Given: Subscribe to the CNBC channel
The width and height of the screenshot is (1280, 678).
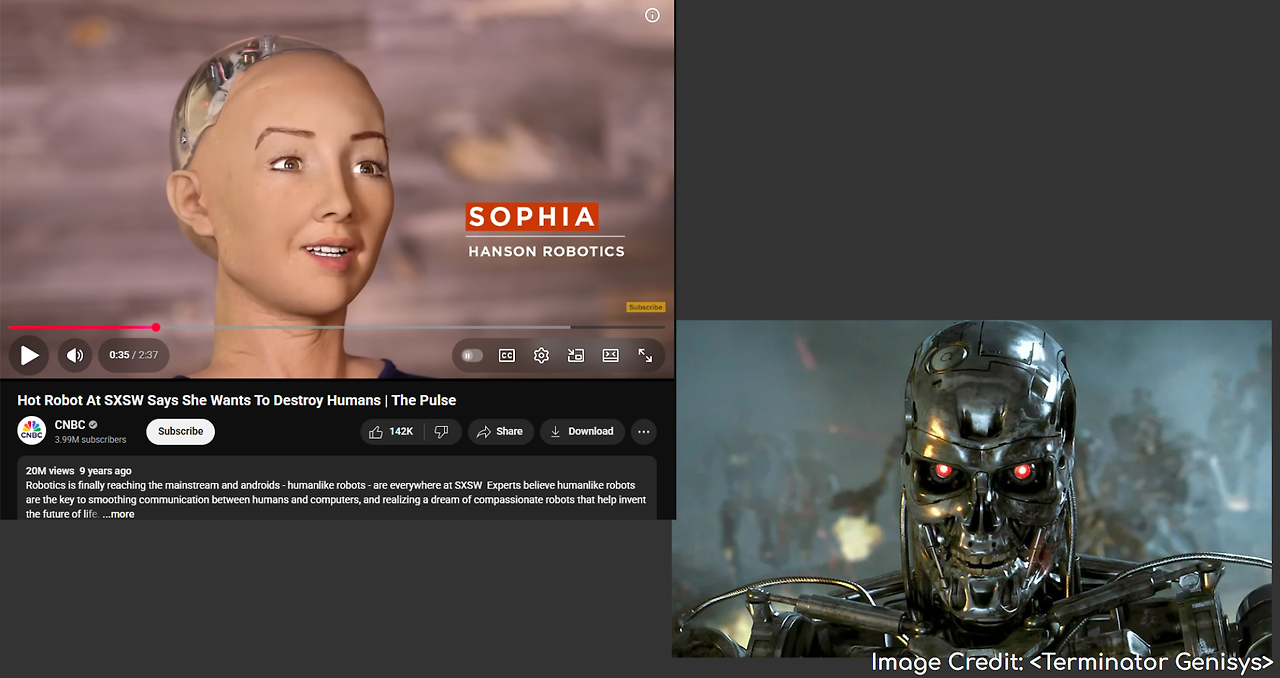Looking at the screenshot, I should coord(181,431).
